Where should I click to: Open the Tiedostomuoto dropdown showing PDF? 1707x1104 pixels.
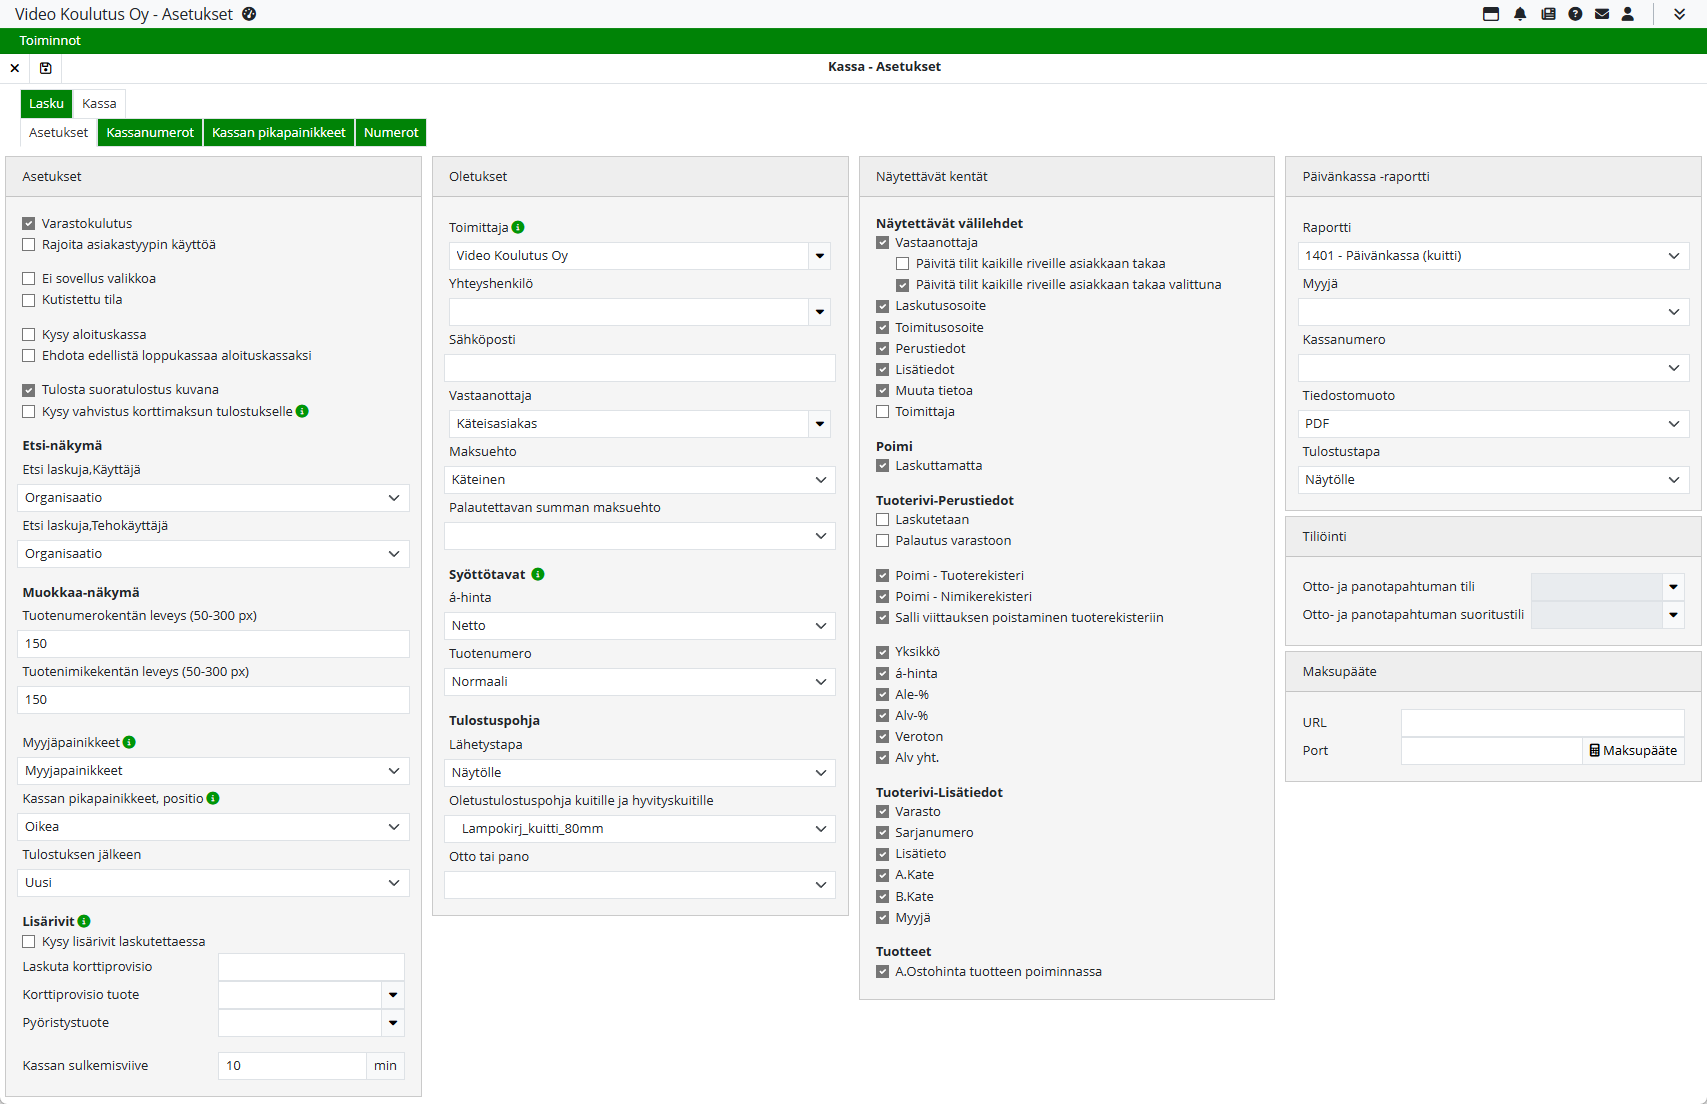pos(1492,424)
